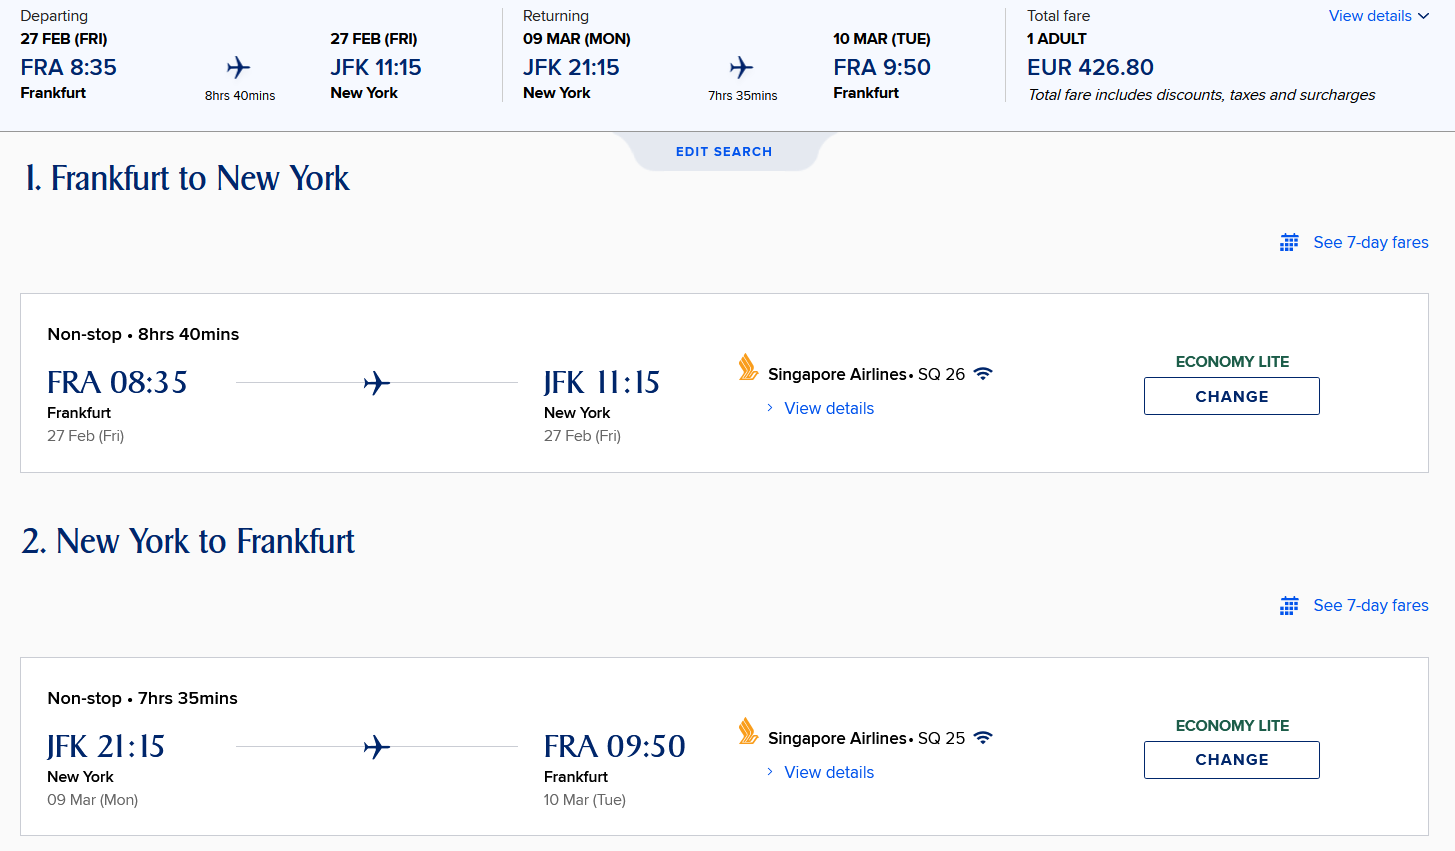1455x851 pixels.
Task: Expand View details for flight SQ 26
Action: (x=828, y=408)
